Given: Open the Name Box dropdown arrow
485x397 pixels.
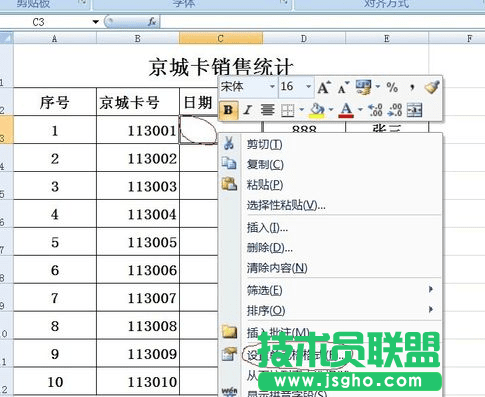Looking at the screenshot, I should 96,22.
